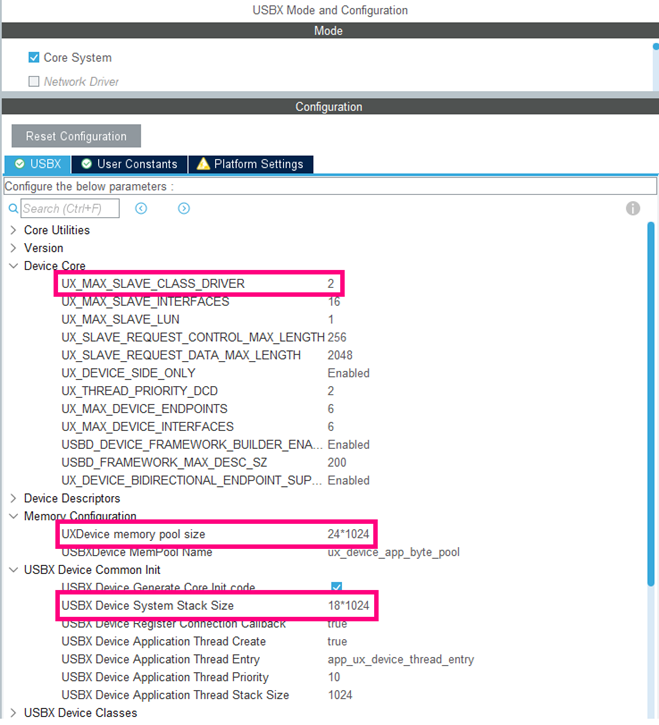Click the app_ux_device_thread_entry value
Image resolution: width=659 pixels, height=725 pixels.
click(400, 660)
